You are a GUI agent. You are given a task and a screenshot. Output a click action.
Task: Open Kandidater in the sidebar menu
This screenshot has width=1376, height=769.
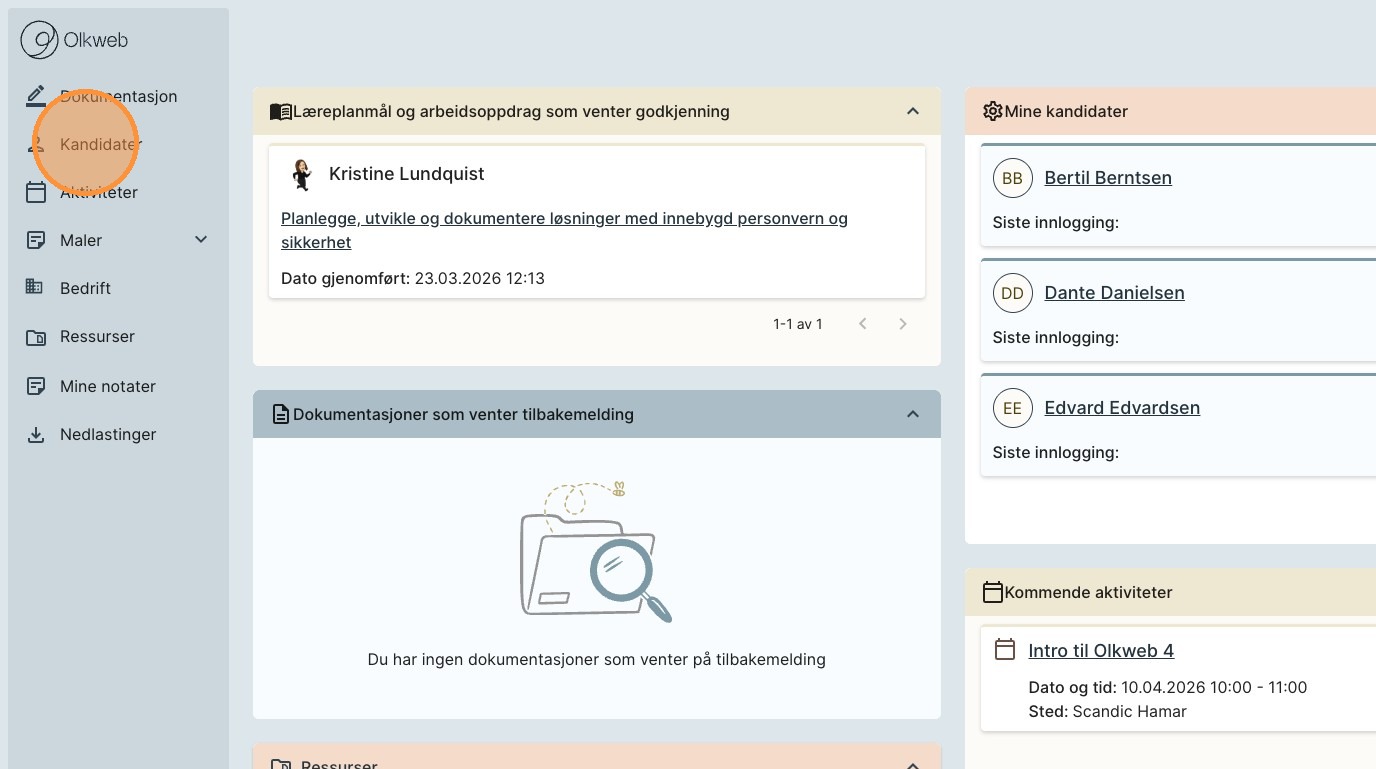coord(100,144)
